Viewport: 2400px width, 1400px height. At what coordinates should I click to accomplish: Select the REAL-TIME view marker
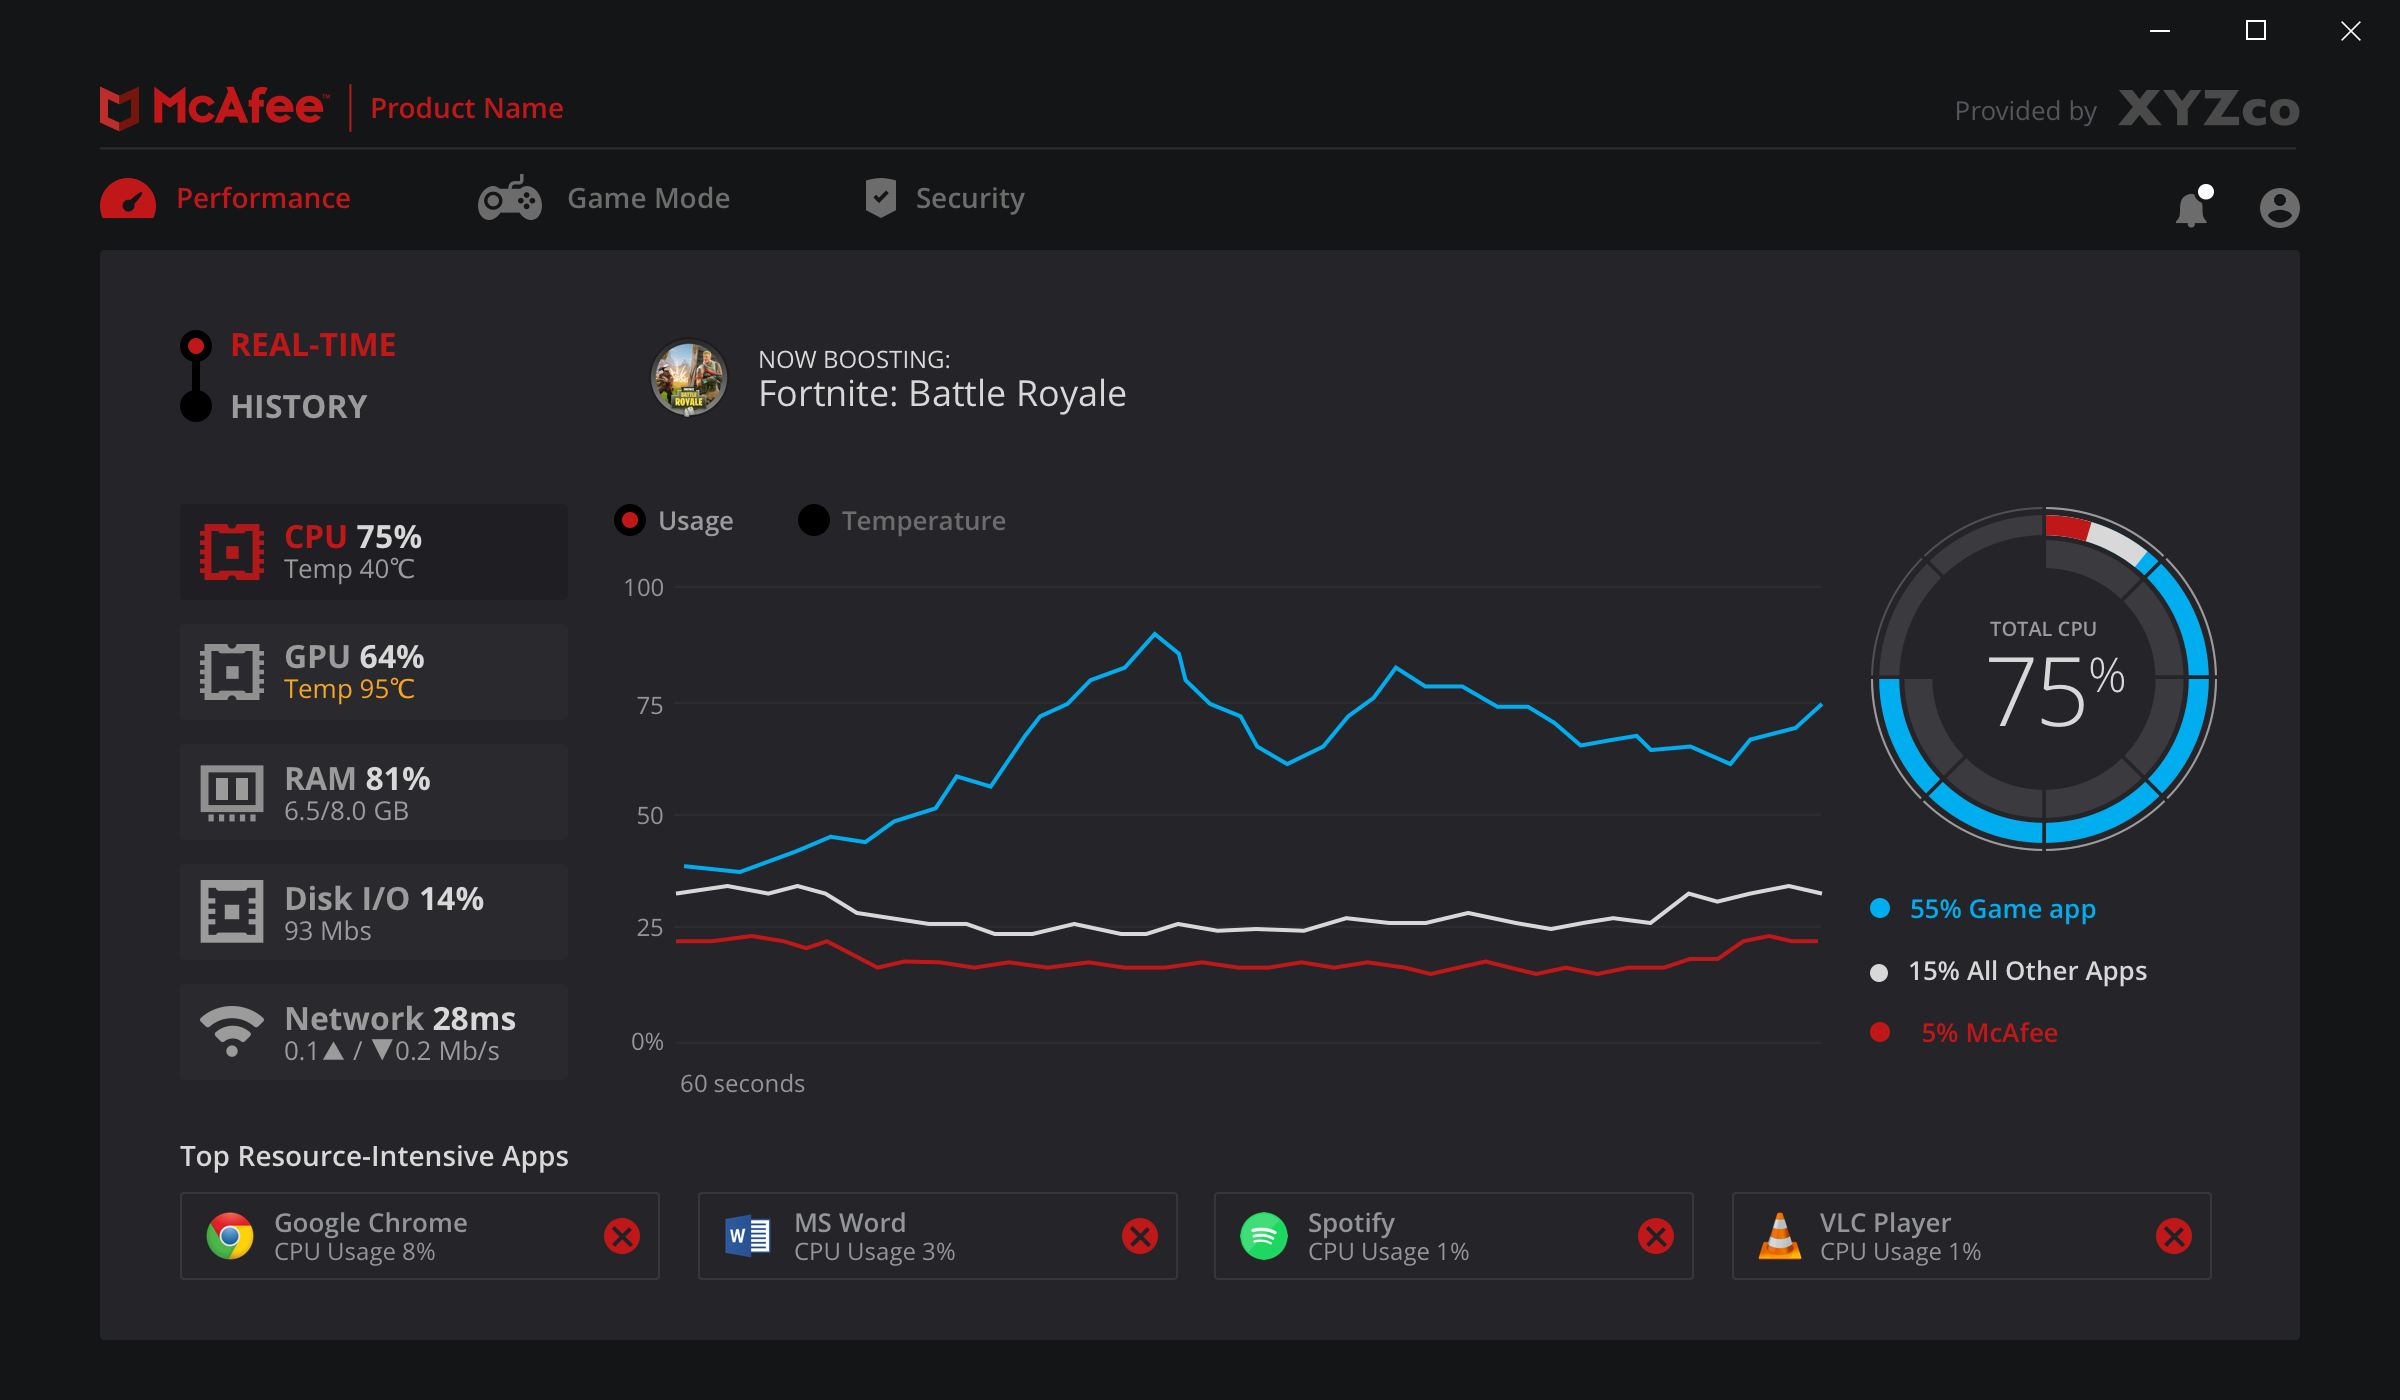click(196, 346)
